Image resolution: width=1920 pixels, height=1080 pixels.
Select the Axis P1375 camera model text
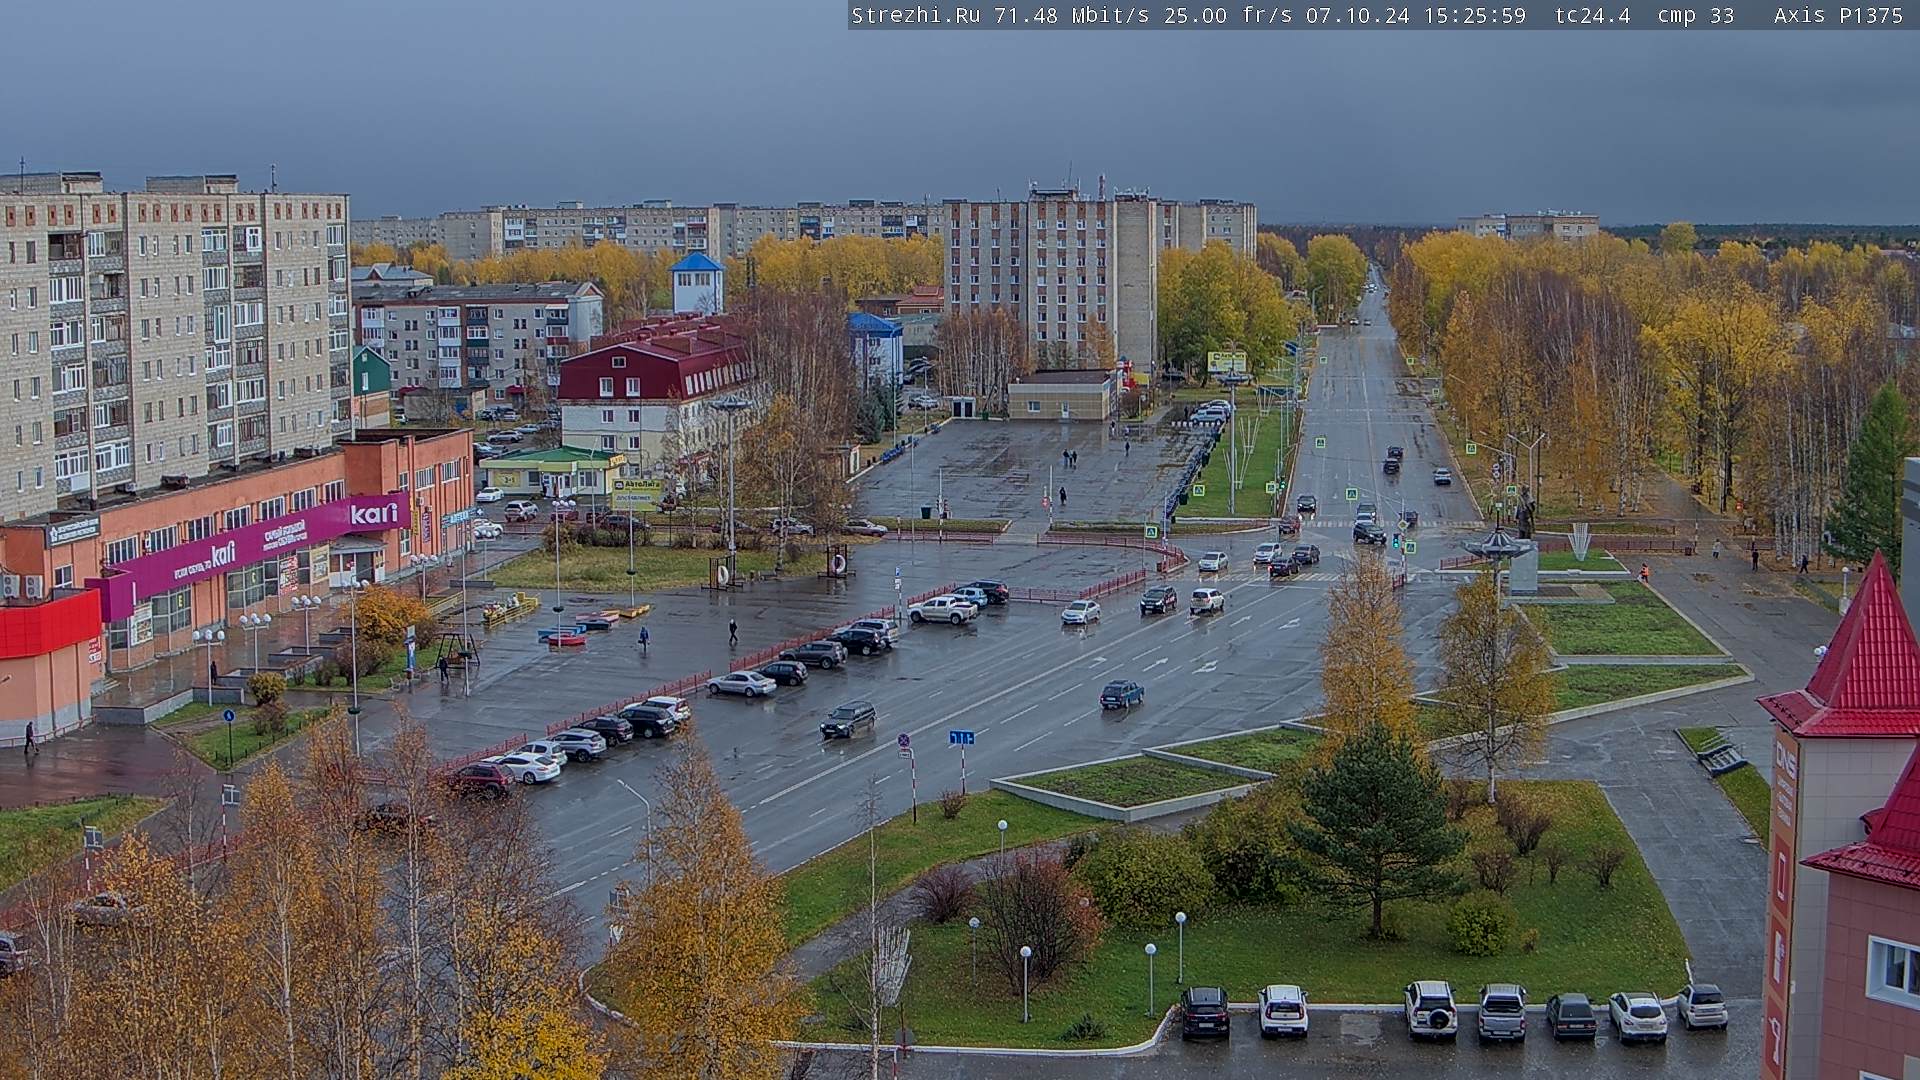tap(1838, 15)
